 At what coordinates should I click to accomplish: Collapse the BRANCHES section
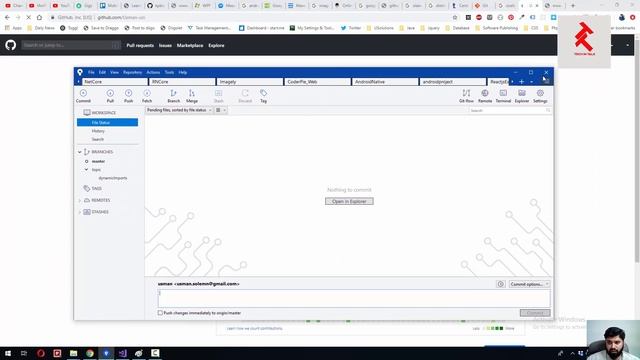pyautogui.click(x=80, y=152)
